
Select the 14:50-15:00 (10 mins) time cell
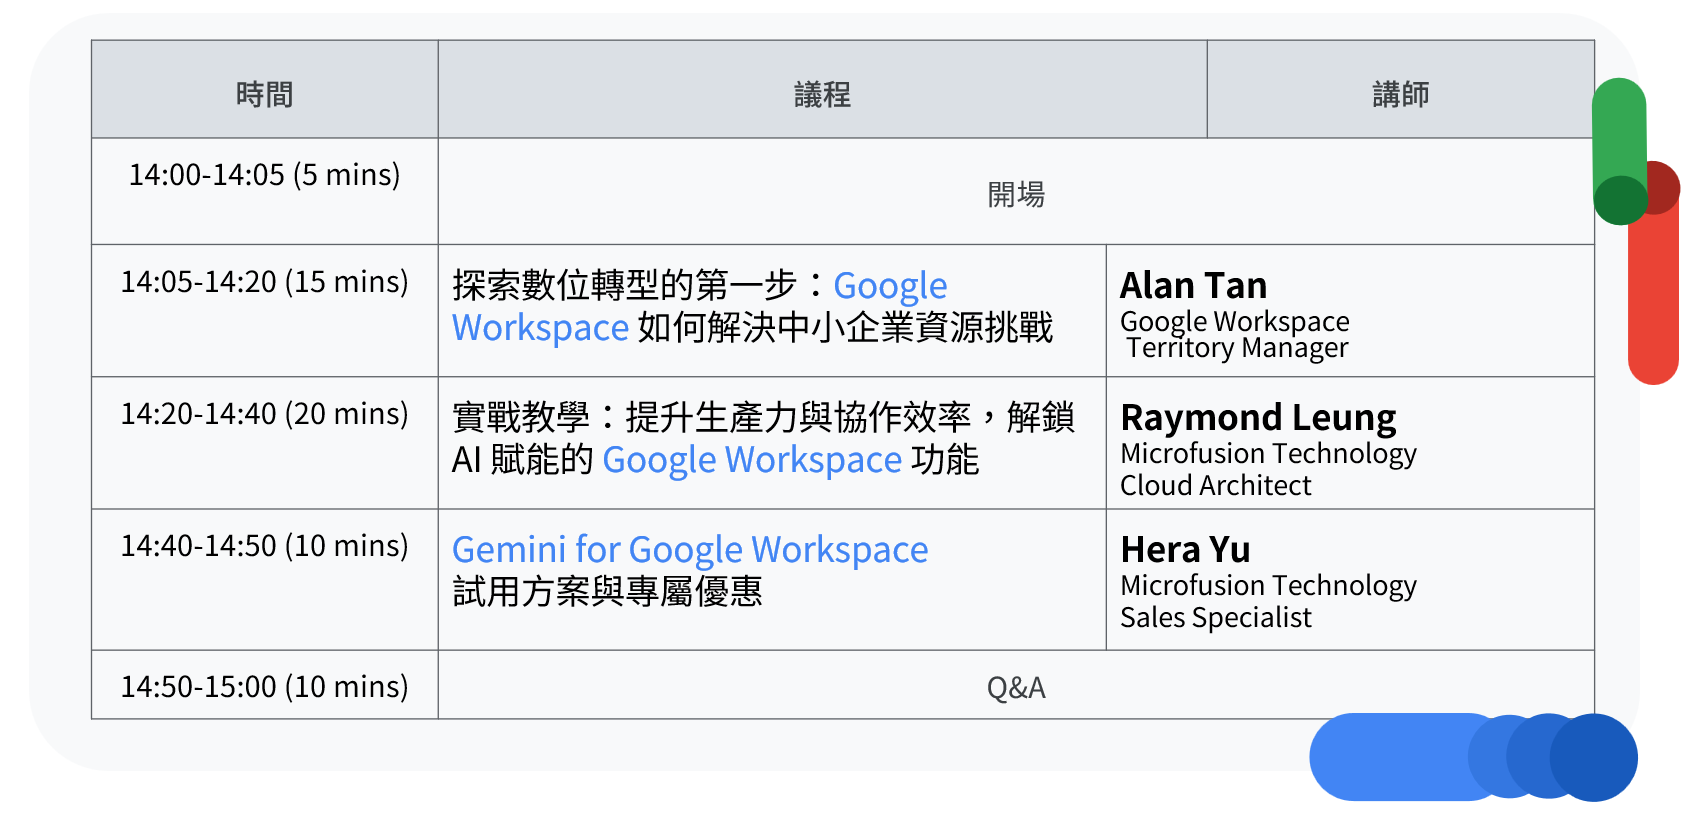click(x=264, y=687)
